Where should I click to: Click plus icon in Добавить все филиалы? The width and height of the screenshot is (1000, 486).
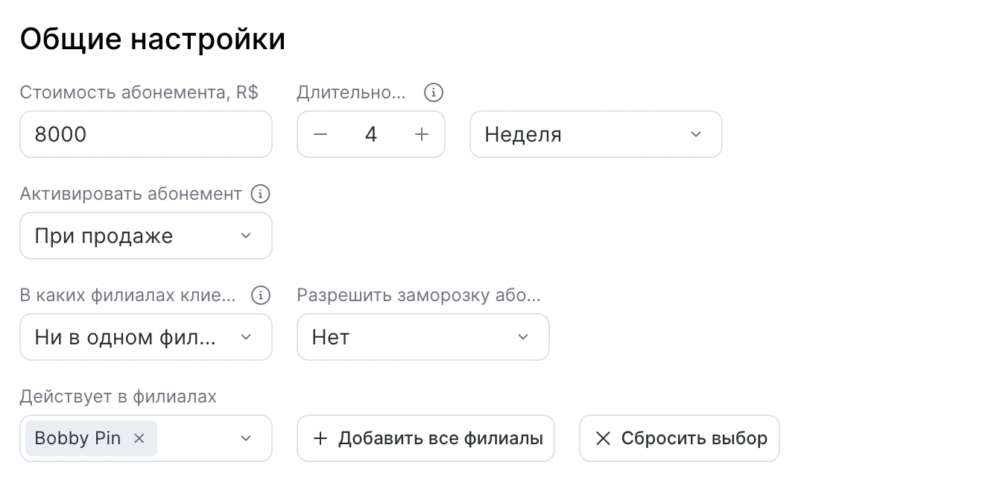tap(320, 438)
